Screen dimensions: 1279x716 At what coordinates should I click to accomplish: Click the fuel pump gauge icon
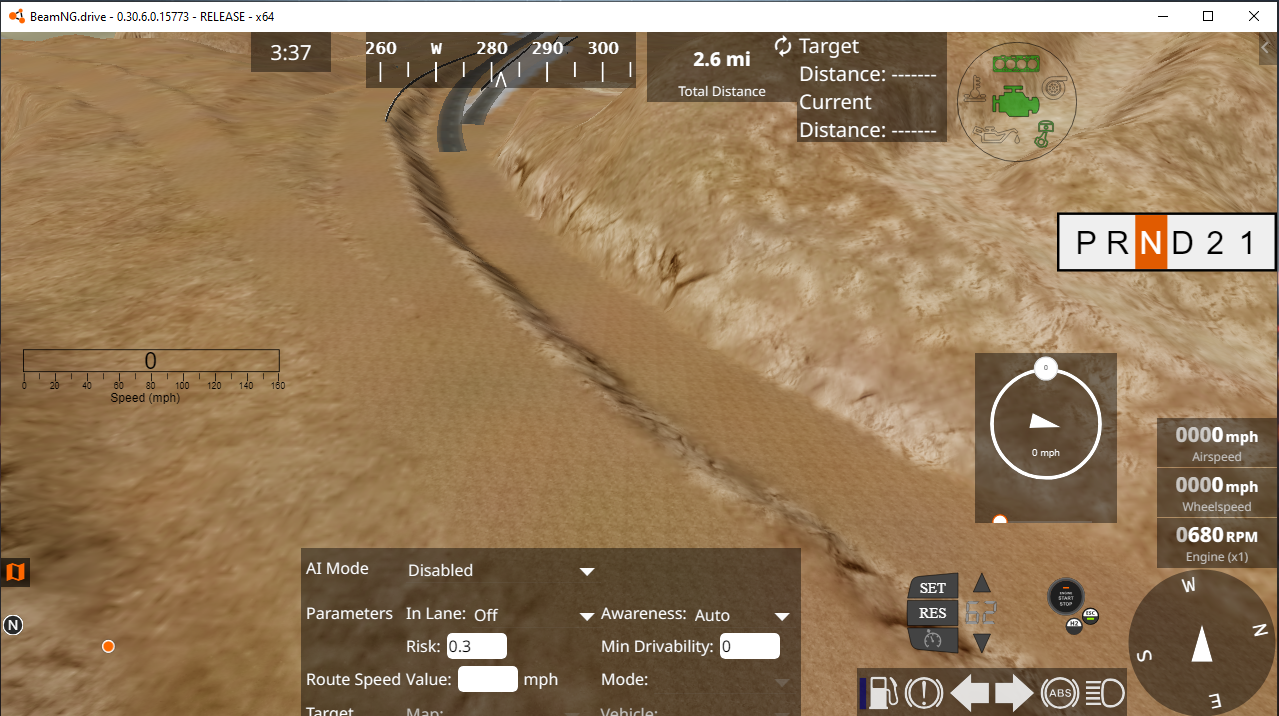pos(884,693)
